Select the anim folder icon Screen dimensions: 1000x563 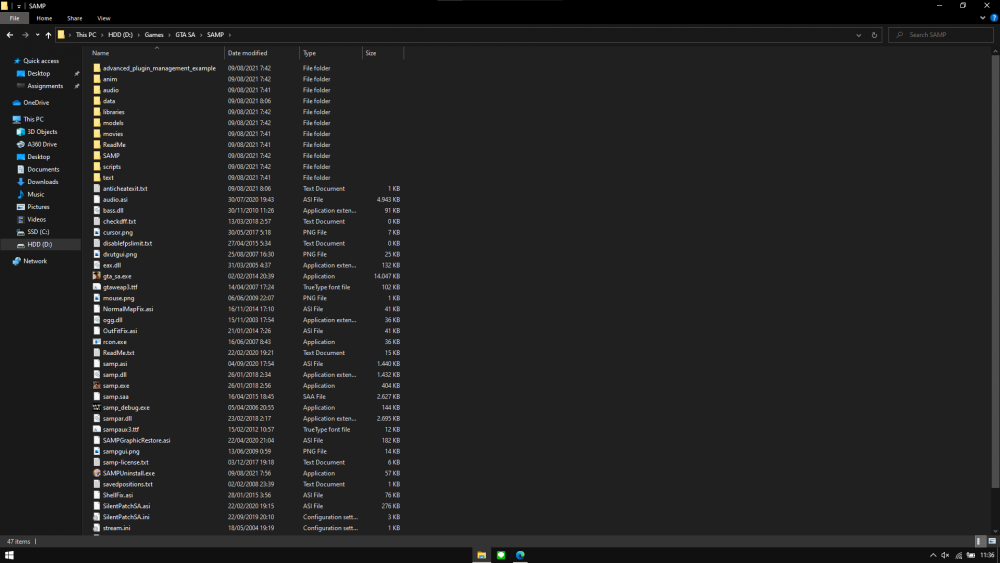point(97,79)
